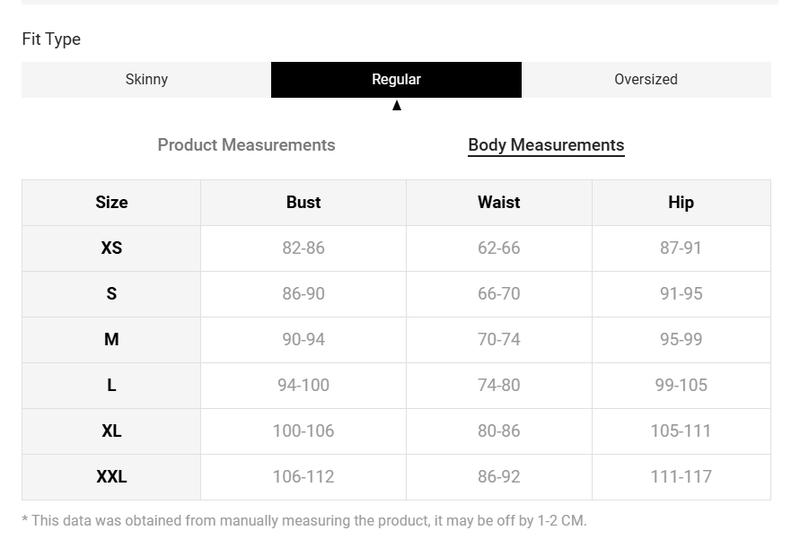Select the M size row label
The width and height of the screenshot is (800, 548).
111,339
